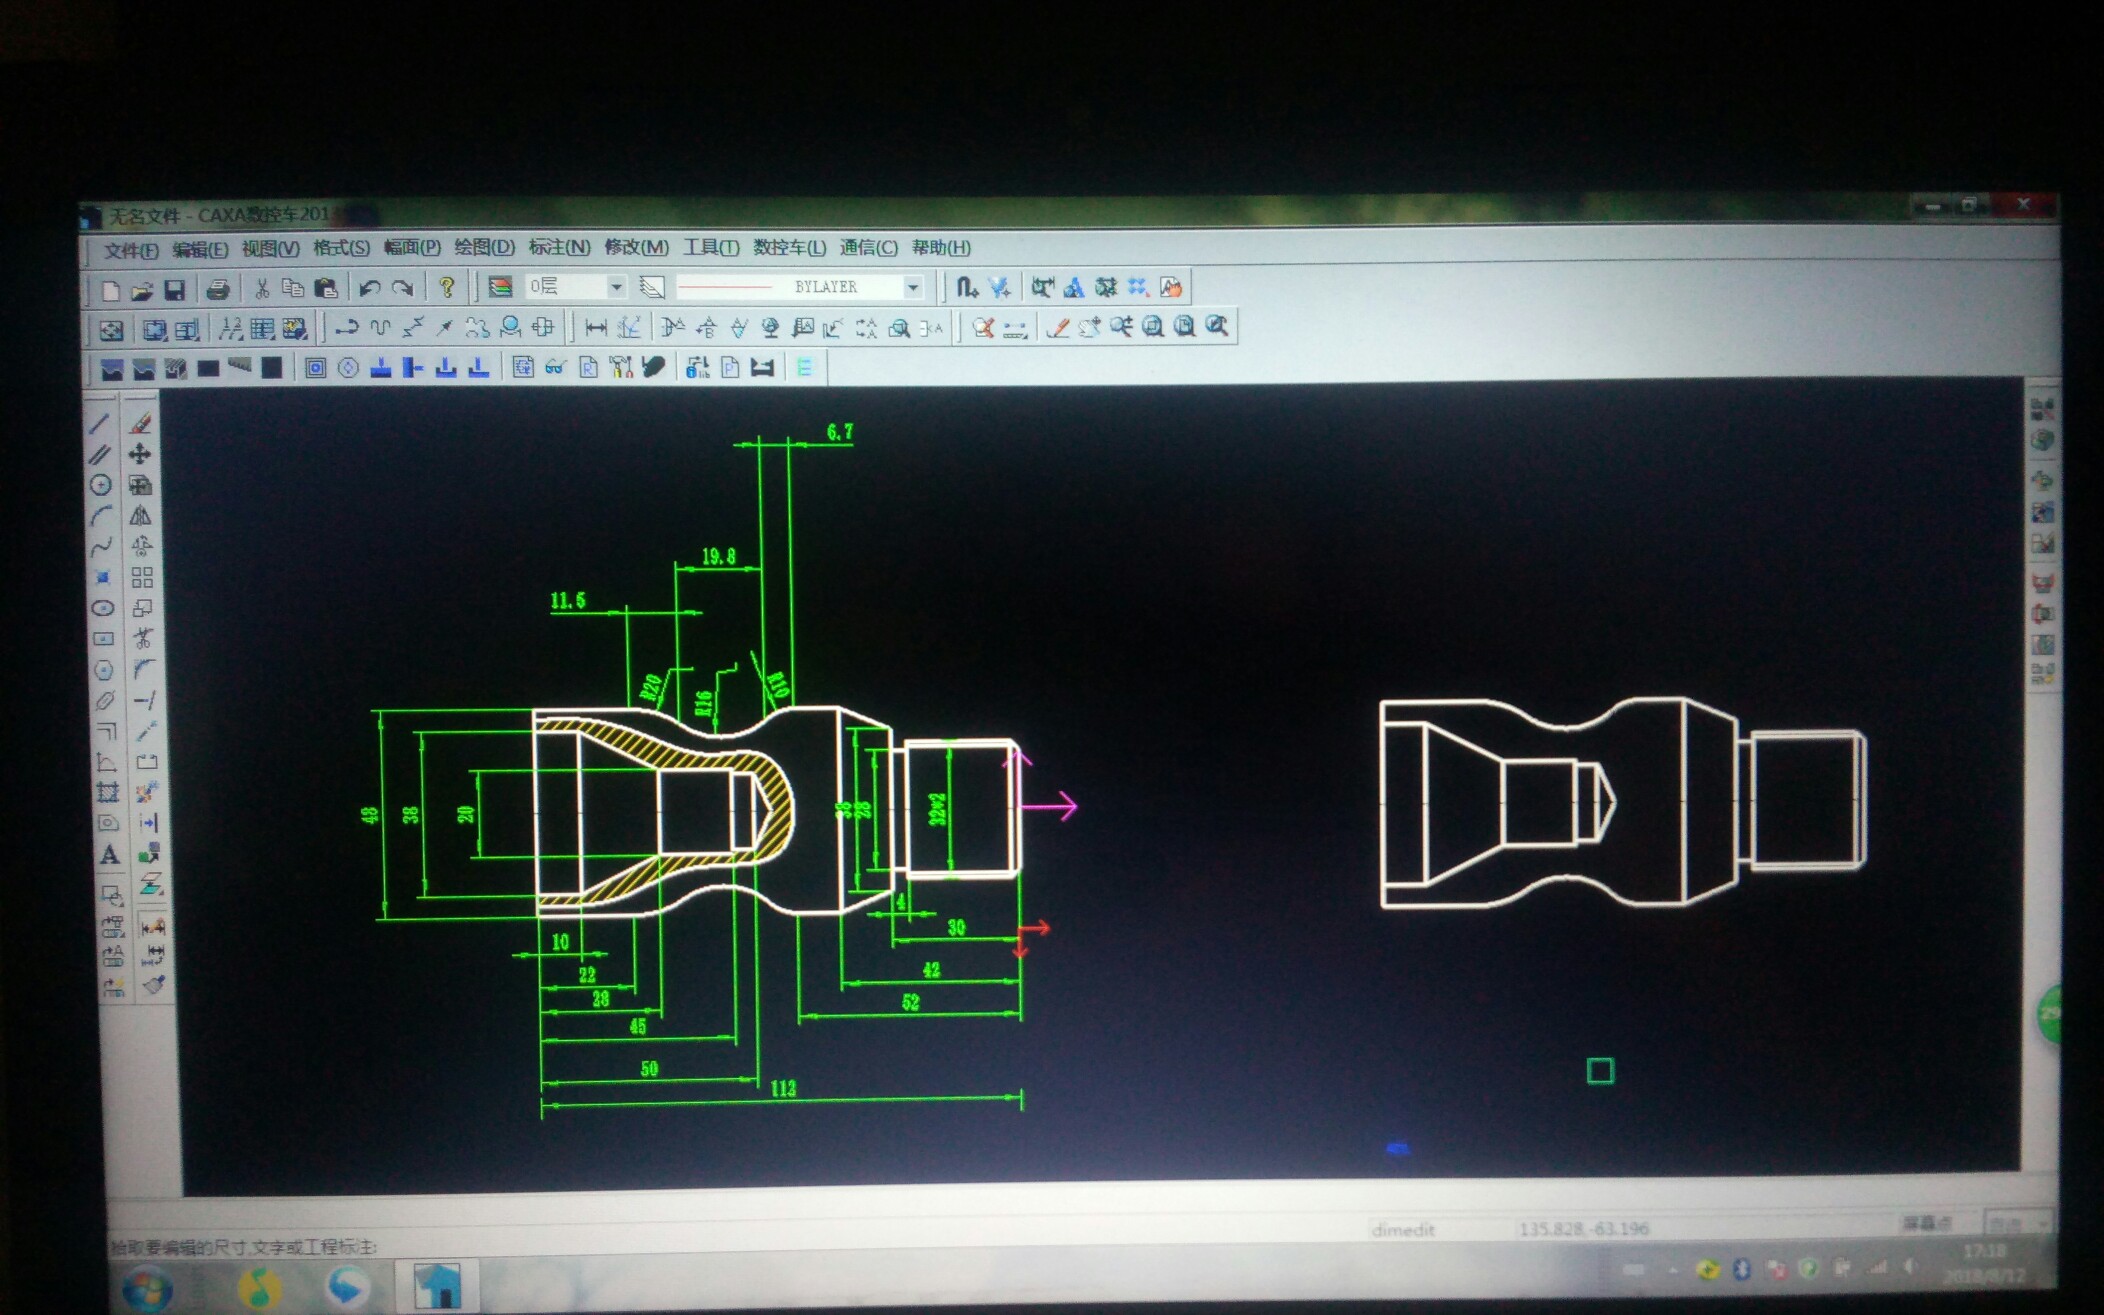Click the Print icon in toolbar

(218, 290)
